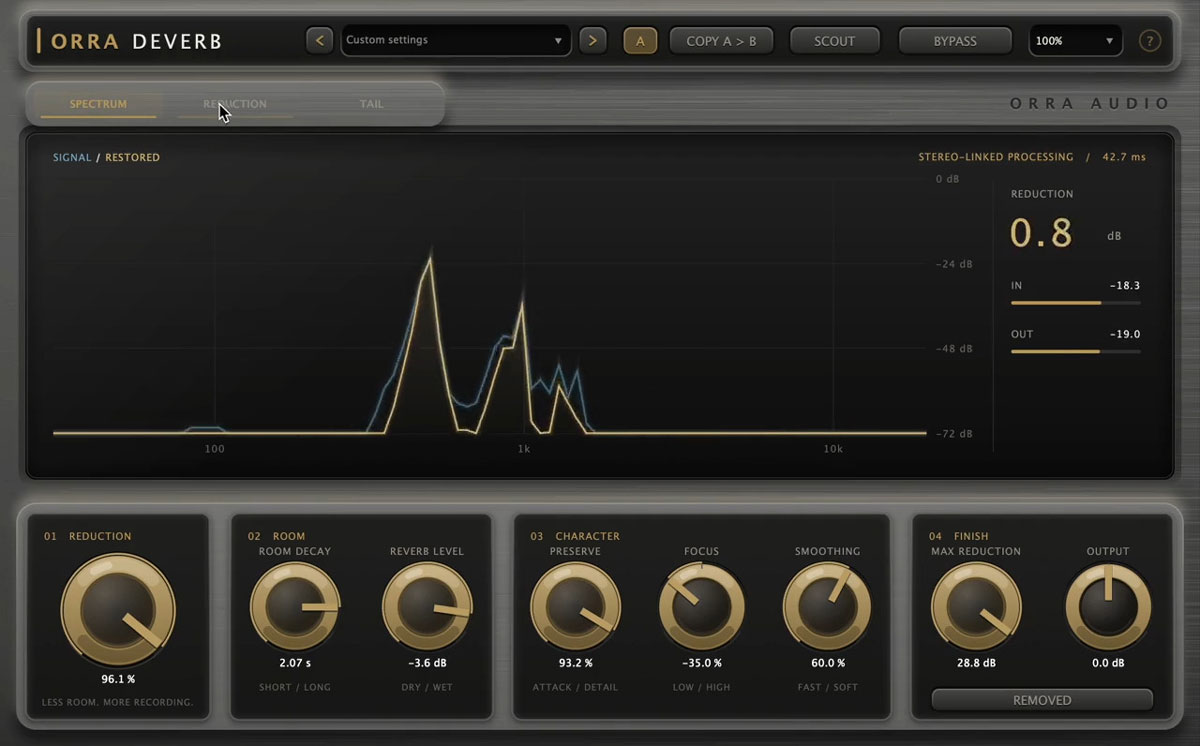Screen dimensions: 1200x746
Task: Click the 93.2 % preserve value
Action: (x=575, y=663)
